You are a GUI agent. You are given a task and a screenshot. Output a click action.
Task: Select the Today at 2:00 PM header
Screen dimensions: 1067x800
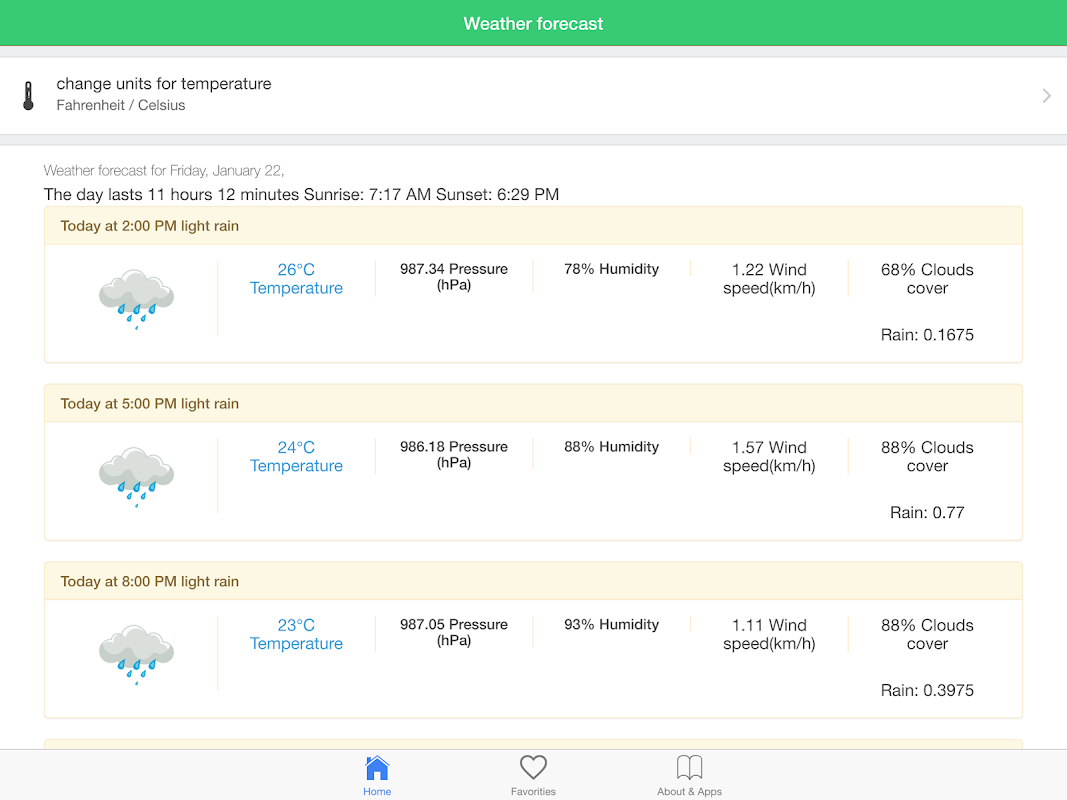(150, 226)
